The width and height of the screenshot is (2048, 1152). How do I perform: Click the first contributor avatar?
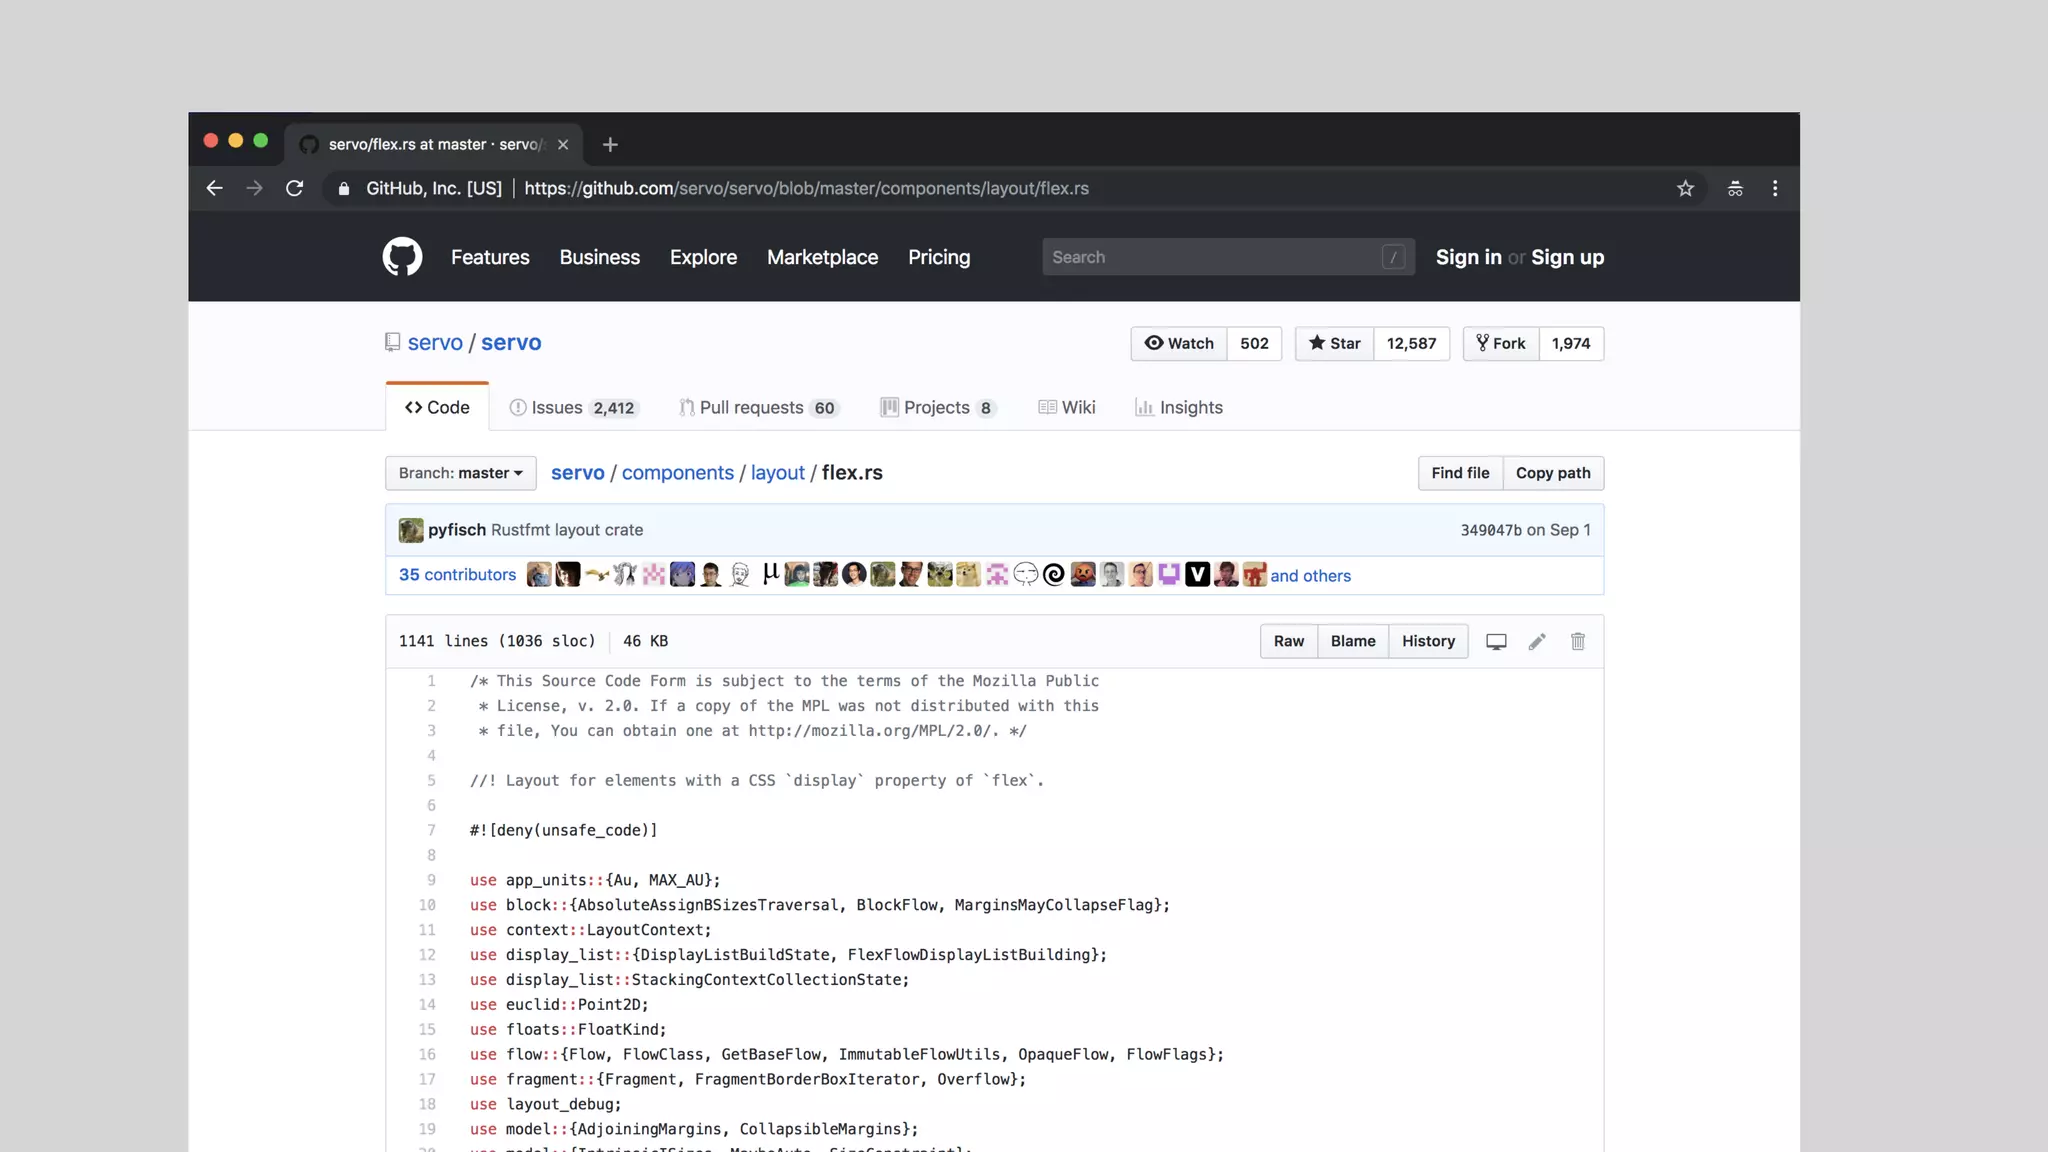(539, 575)
